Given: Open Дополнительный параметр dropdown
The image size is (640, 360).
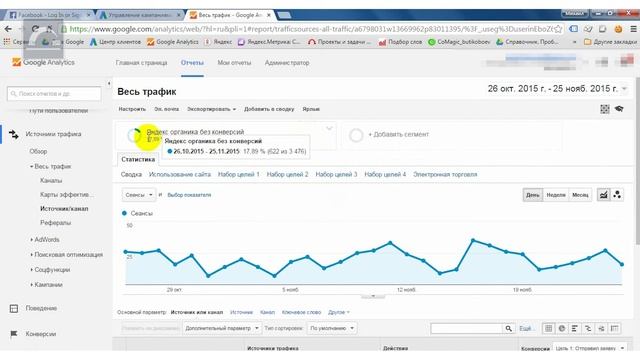Looking at the screenshot, I should [x=222, y=328].
